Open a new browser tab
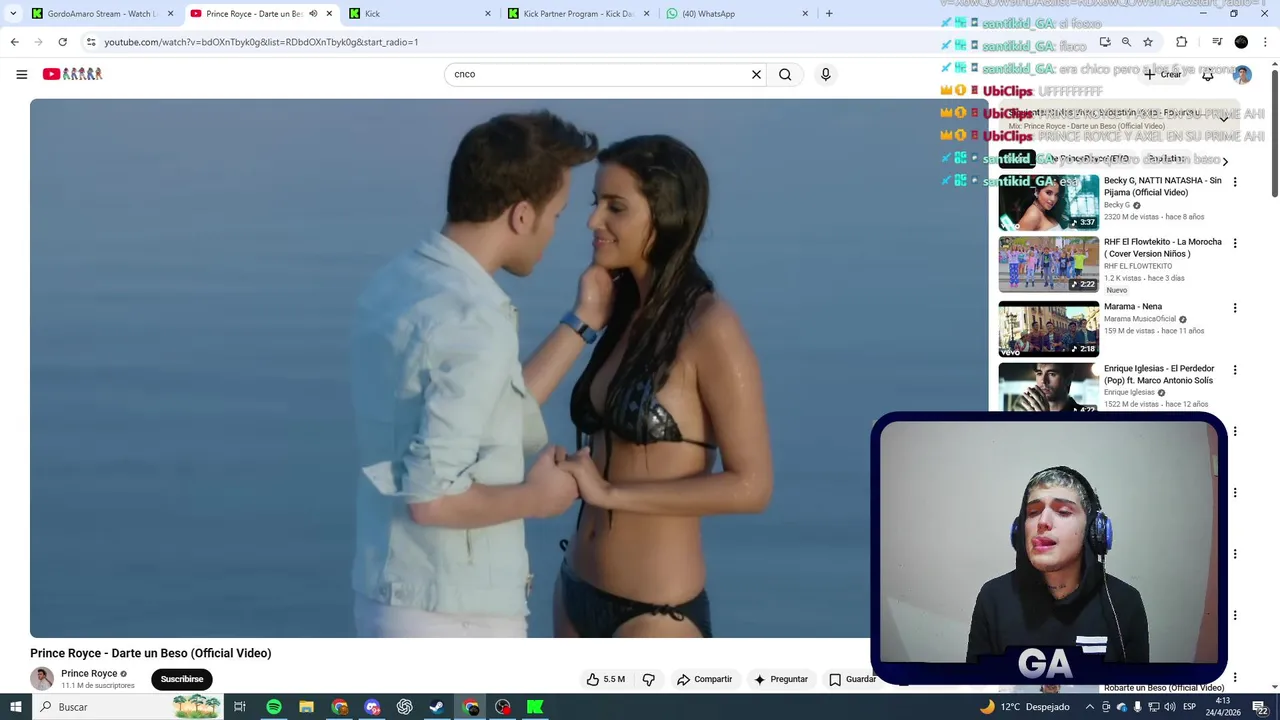The width and height of the screenshot is (1280, 720). click(x=829, y=14)
